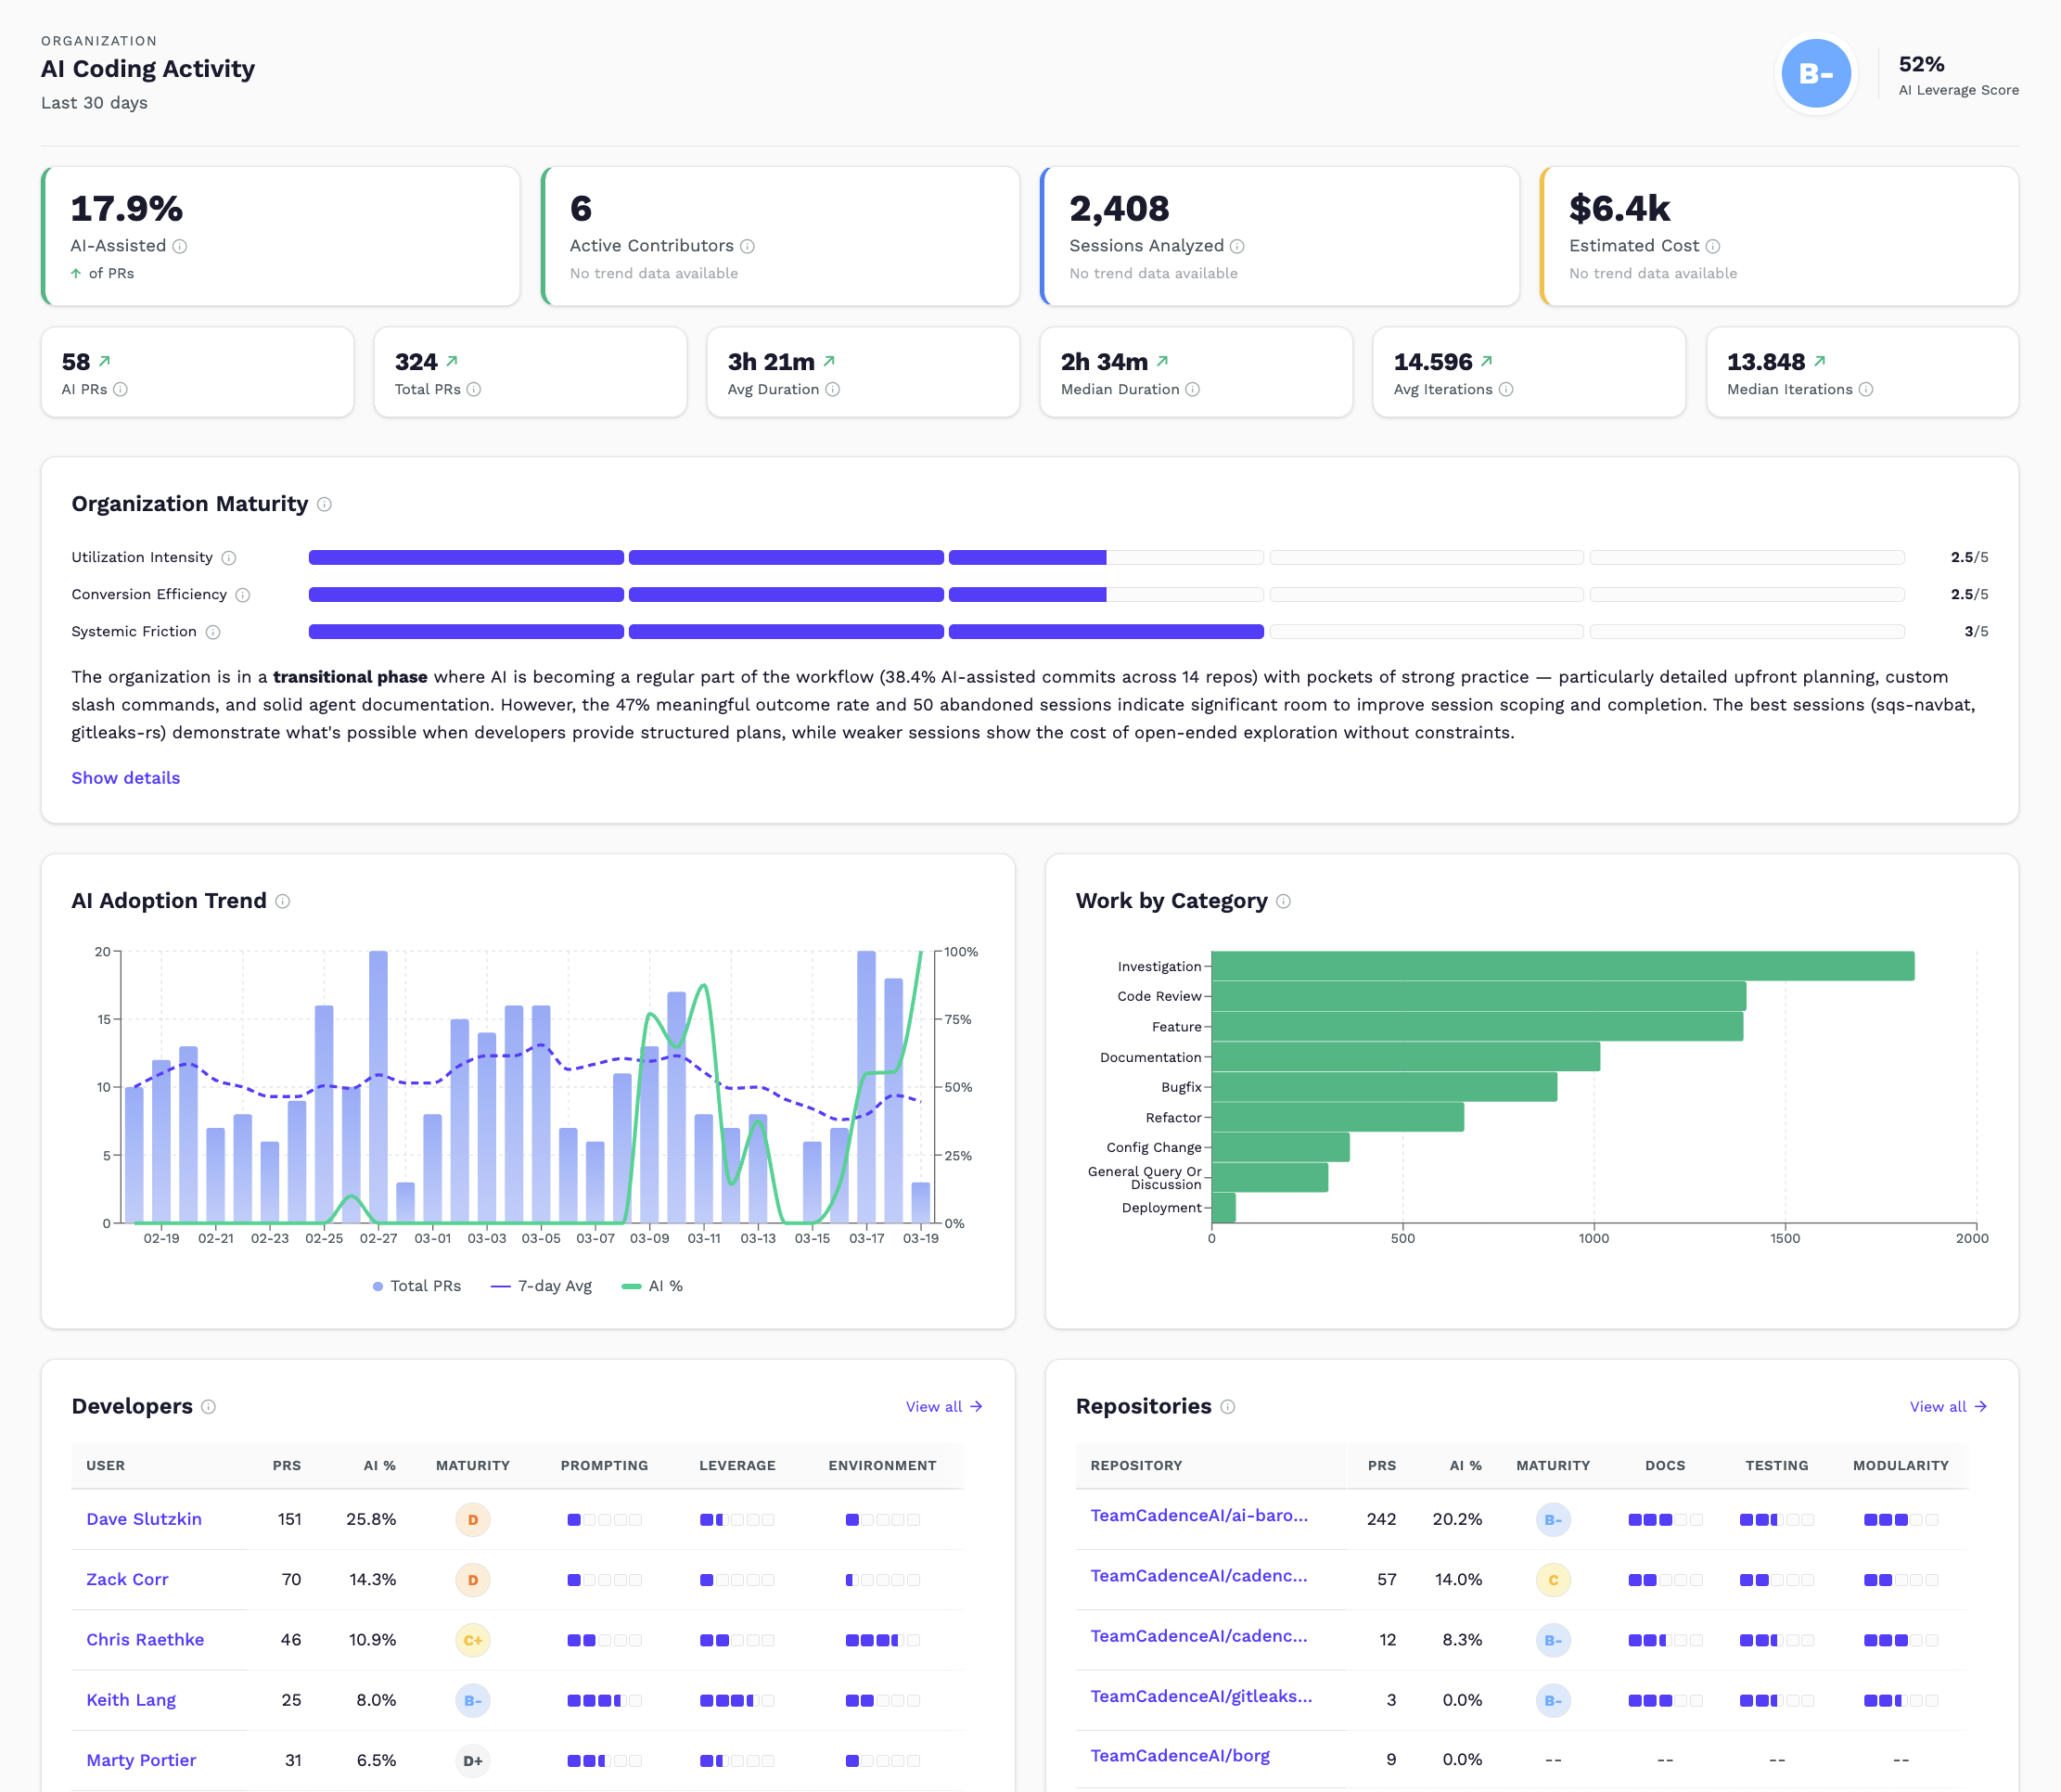The image size is (2061, 1792).
Task: Click the 17.9% AI-Assisted stat card
Action: point(281,236)
